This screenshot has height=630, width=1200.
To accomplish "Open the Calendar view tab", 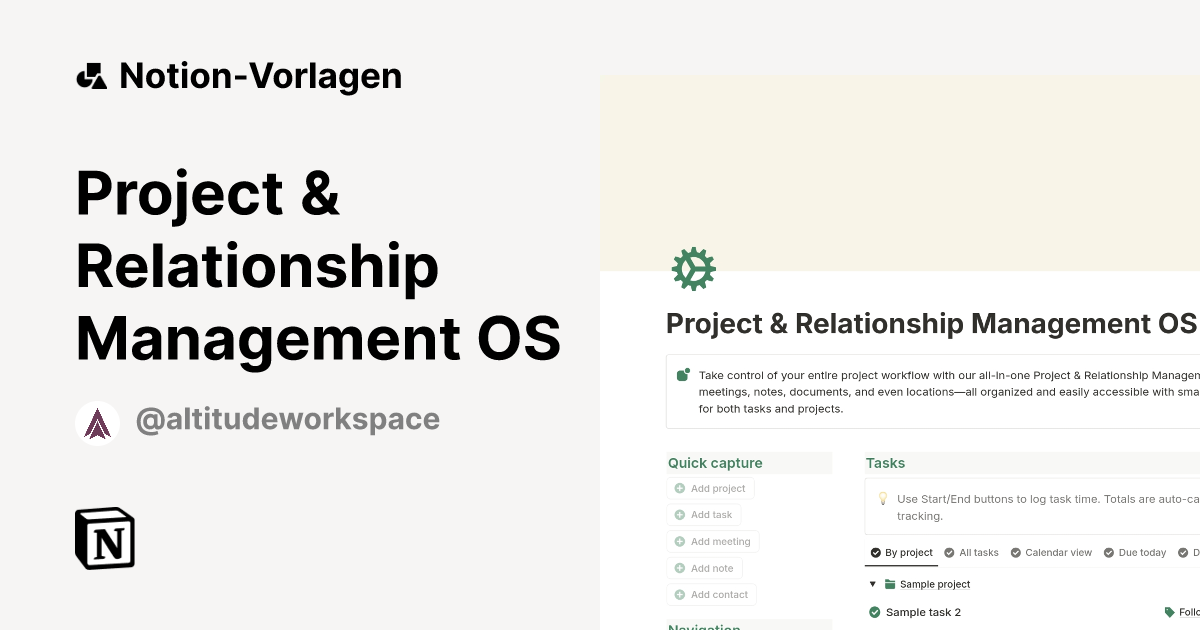I will click(x=1051, y=552).
